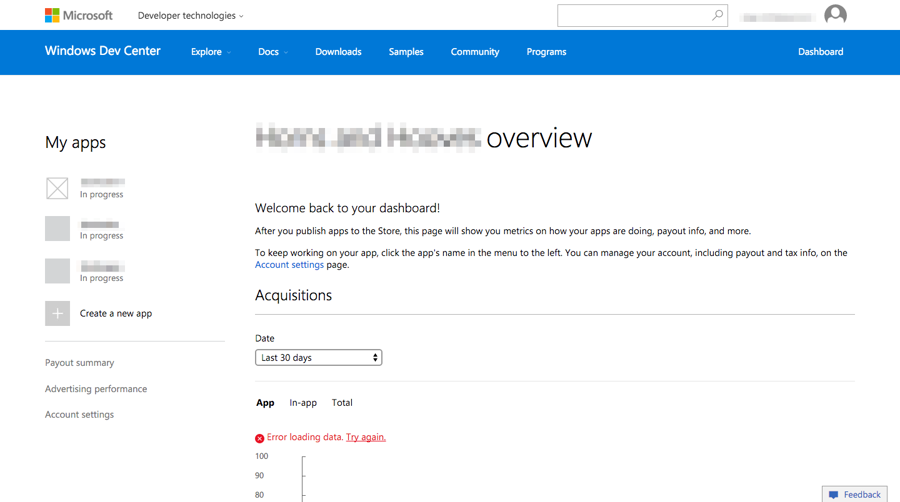This screenshot has width=900, height=502.
Task: Click the Try again link
Action: (365, 437)
